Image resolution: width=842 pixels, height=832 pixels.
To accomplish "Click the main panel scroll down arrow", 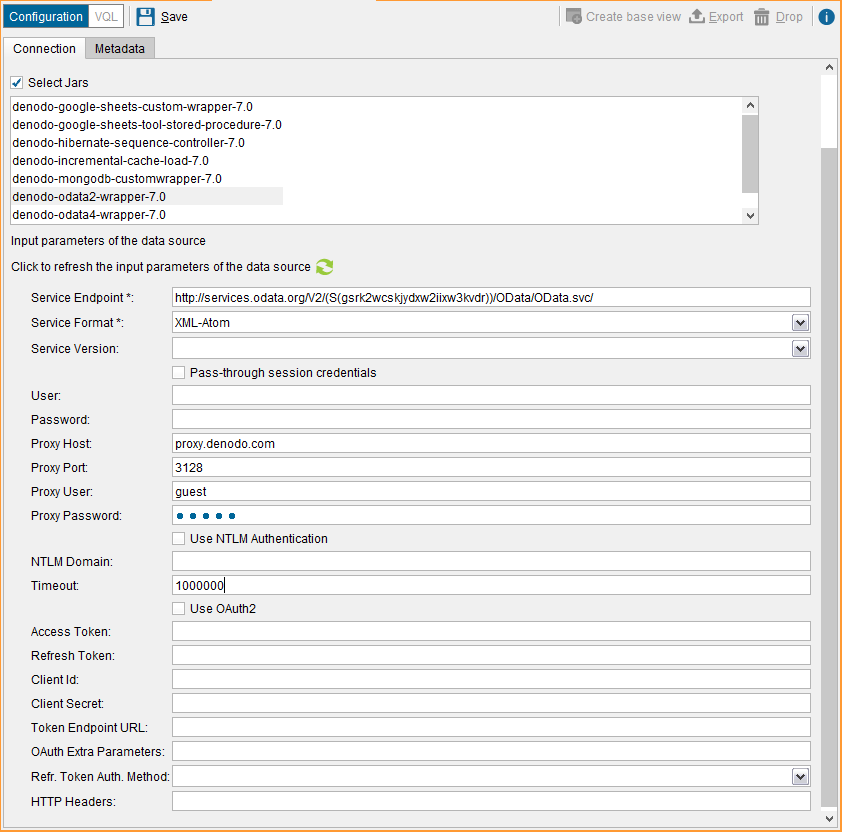I will (829, 819).
